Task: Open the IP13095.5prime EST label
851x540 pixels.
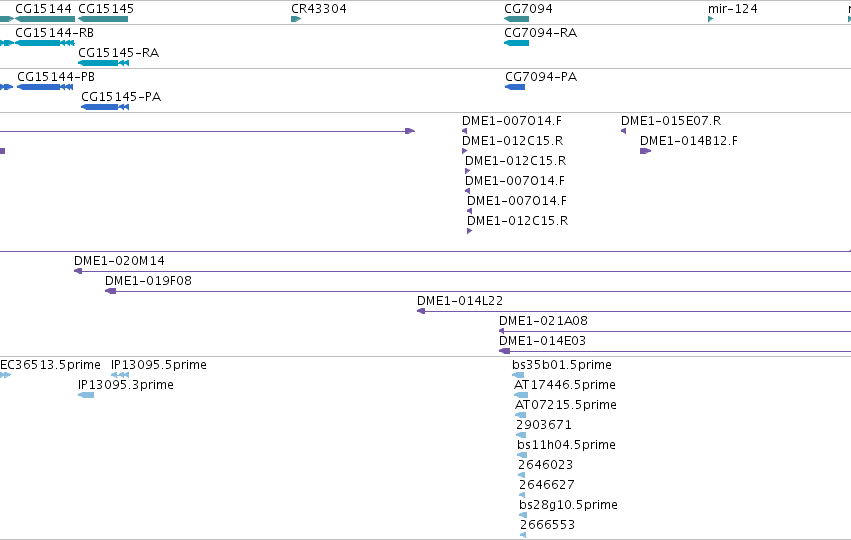Action: coord(158,365)
